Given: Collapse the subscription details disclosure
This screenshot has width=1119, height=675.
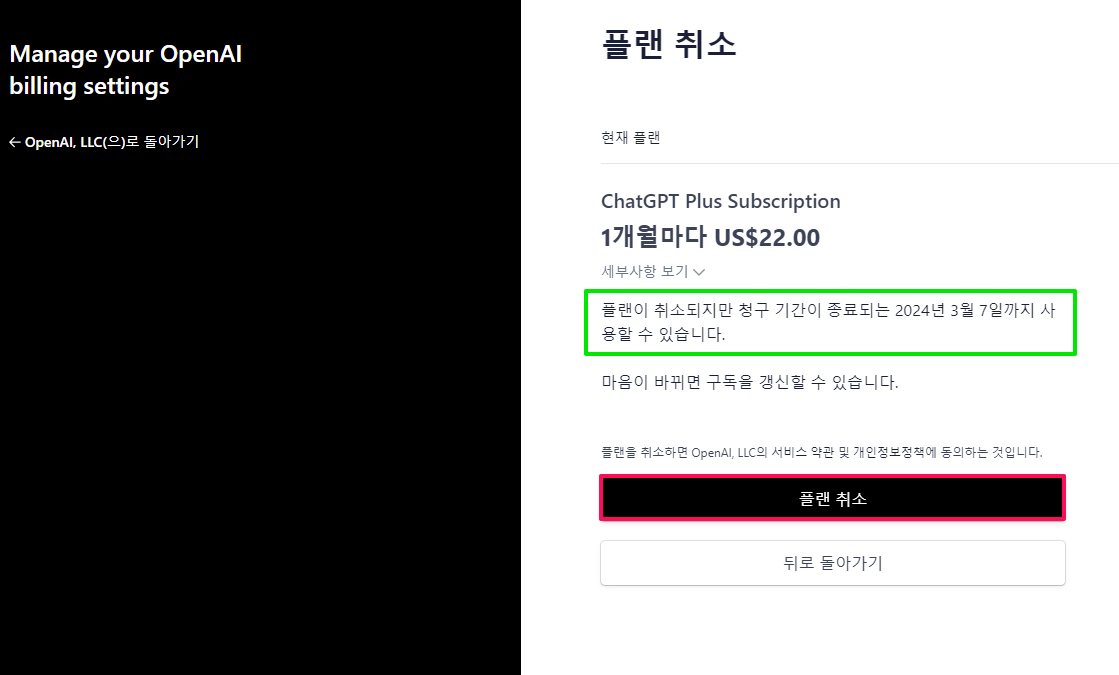Looking at the screenshot, I should 653,272.
